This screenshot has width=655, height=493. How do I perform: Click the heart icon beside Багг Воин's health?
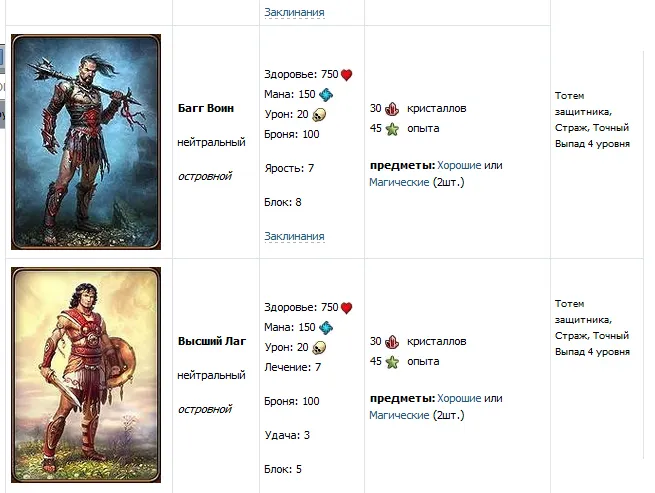347,74
